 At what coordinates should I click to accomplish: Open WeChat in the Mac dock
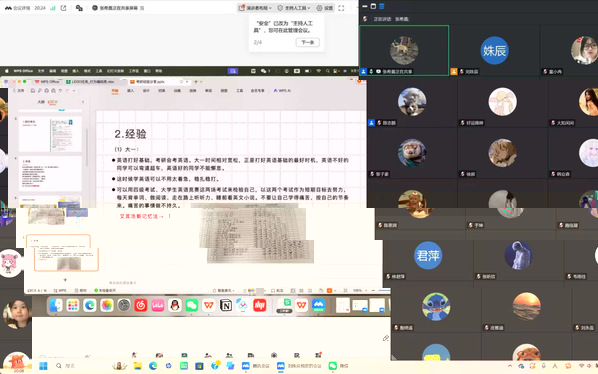click(192, 305)
